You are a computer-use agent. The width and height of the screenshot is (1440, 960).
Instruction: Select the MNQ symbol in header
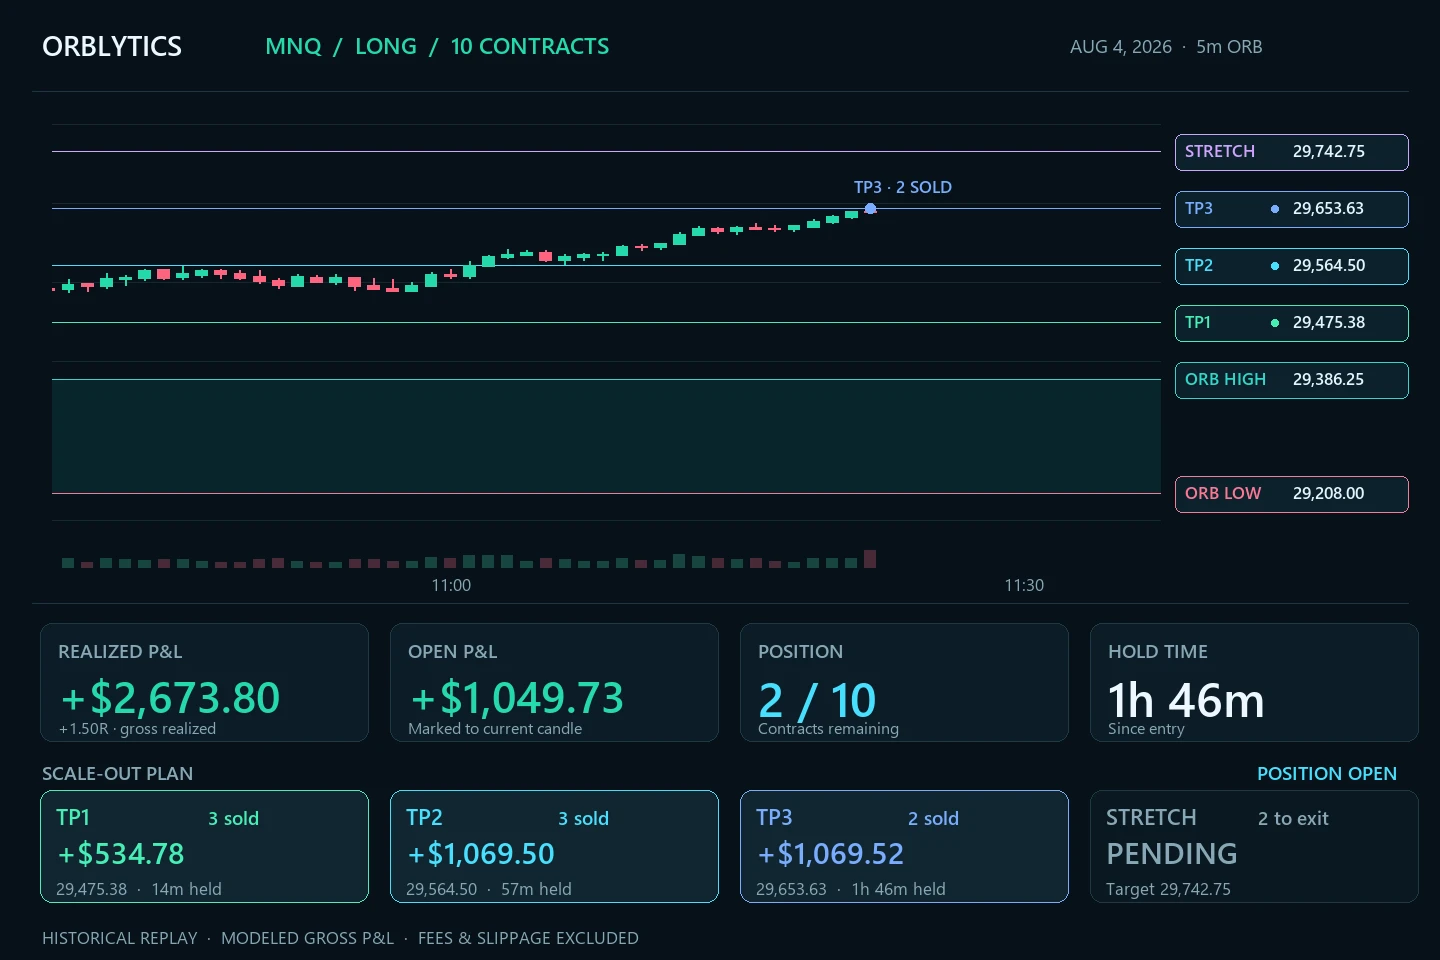pyautogui.click(x=293, y=47)
